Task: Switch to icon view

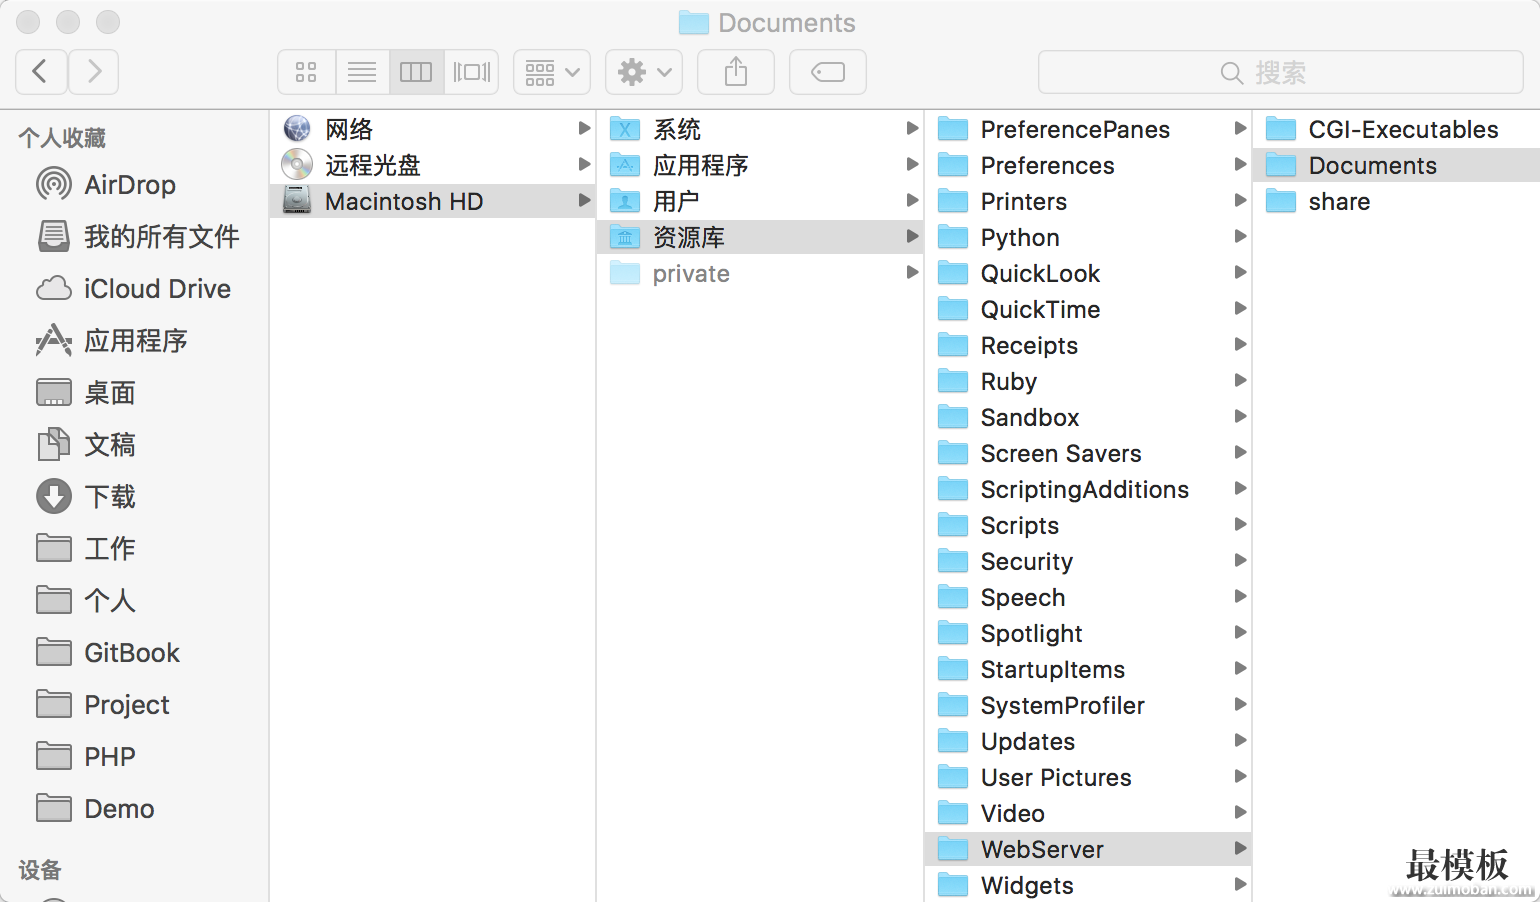Action: [x=307, y=72]
